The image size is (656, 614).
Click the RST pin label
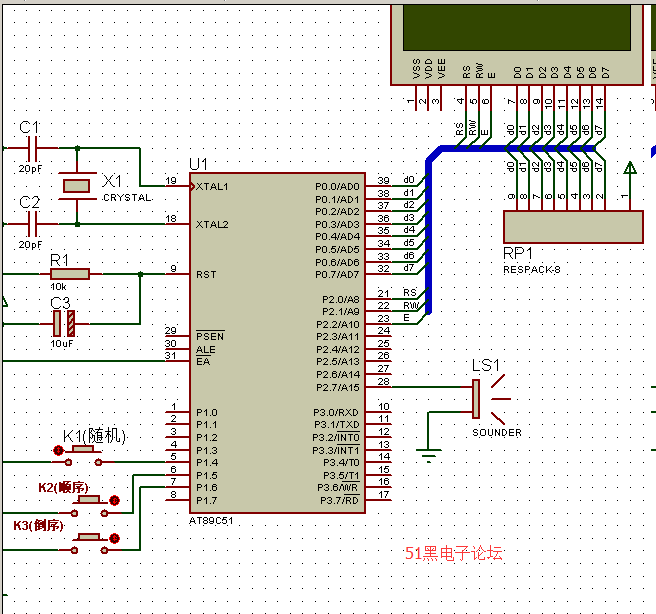[x=206, y=274]
